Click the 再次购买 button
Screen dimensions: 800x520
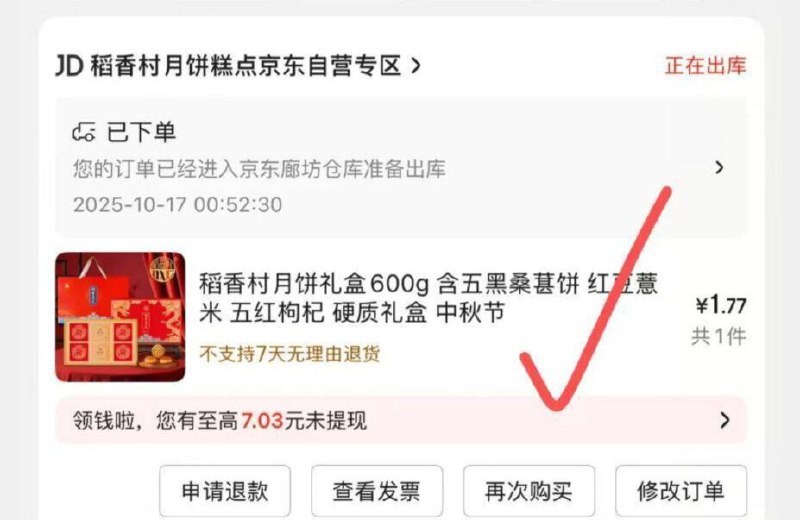pyautogui.click(x=529, y=491)
